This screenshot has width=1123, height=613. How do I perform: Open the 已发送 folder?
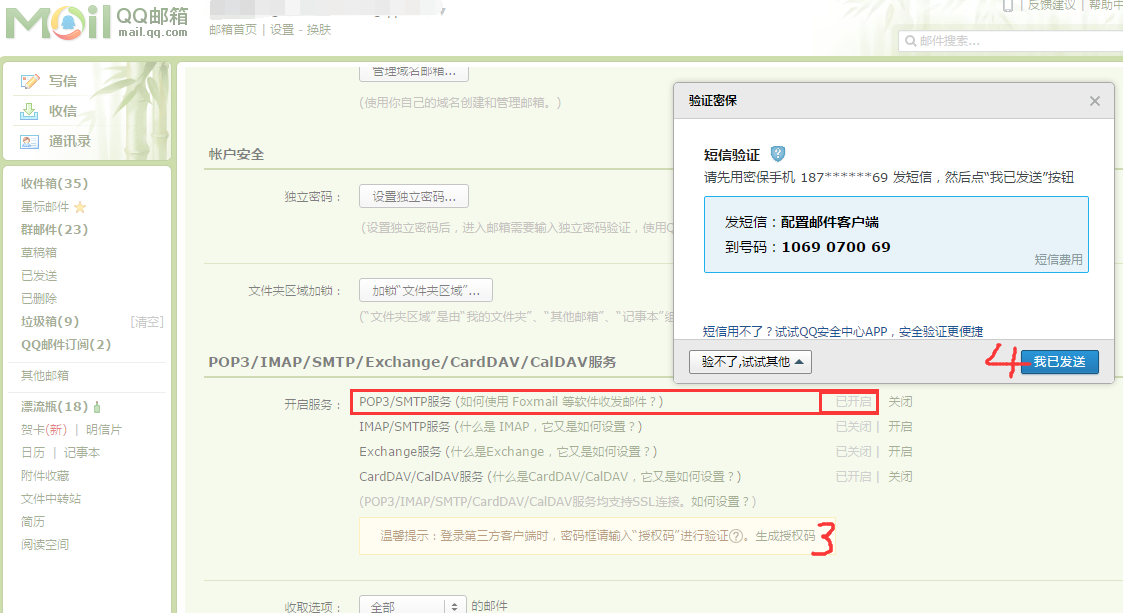[x=39, y=276]
